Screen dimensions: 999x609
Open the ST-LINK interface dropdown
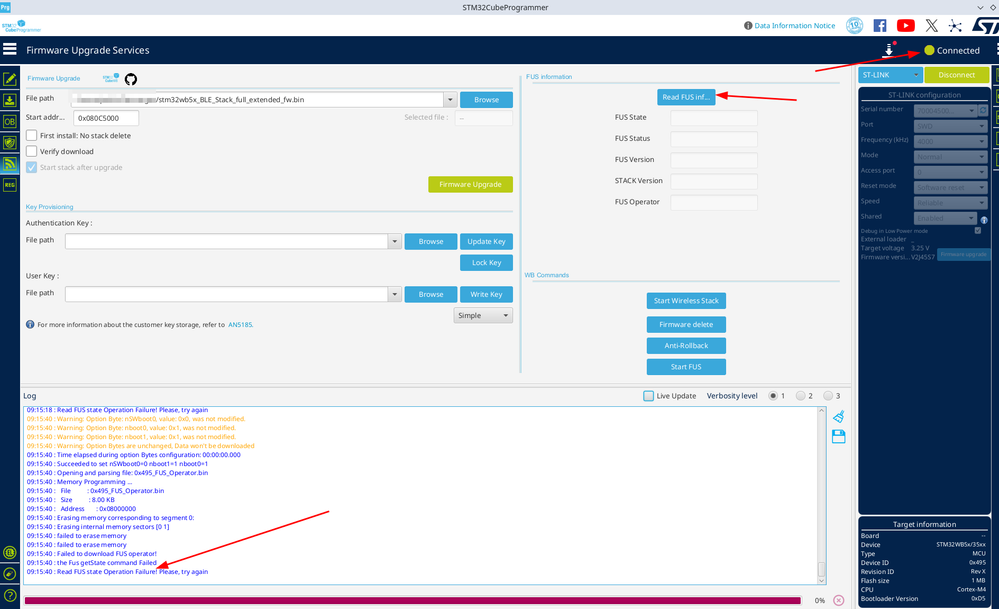click(x=890, y=75)
